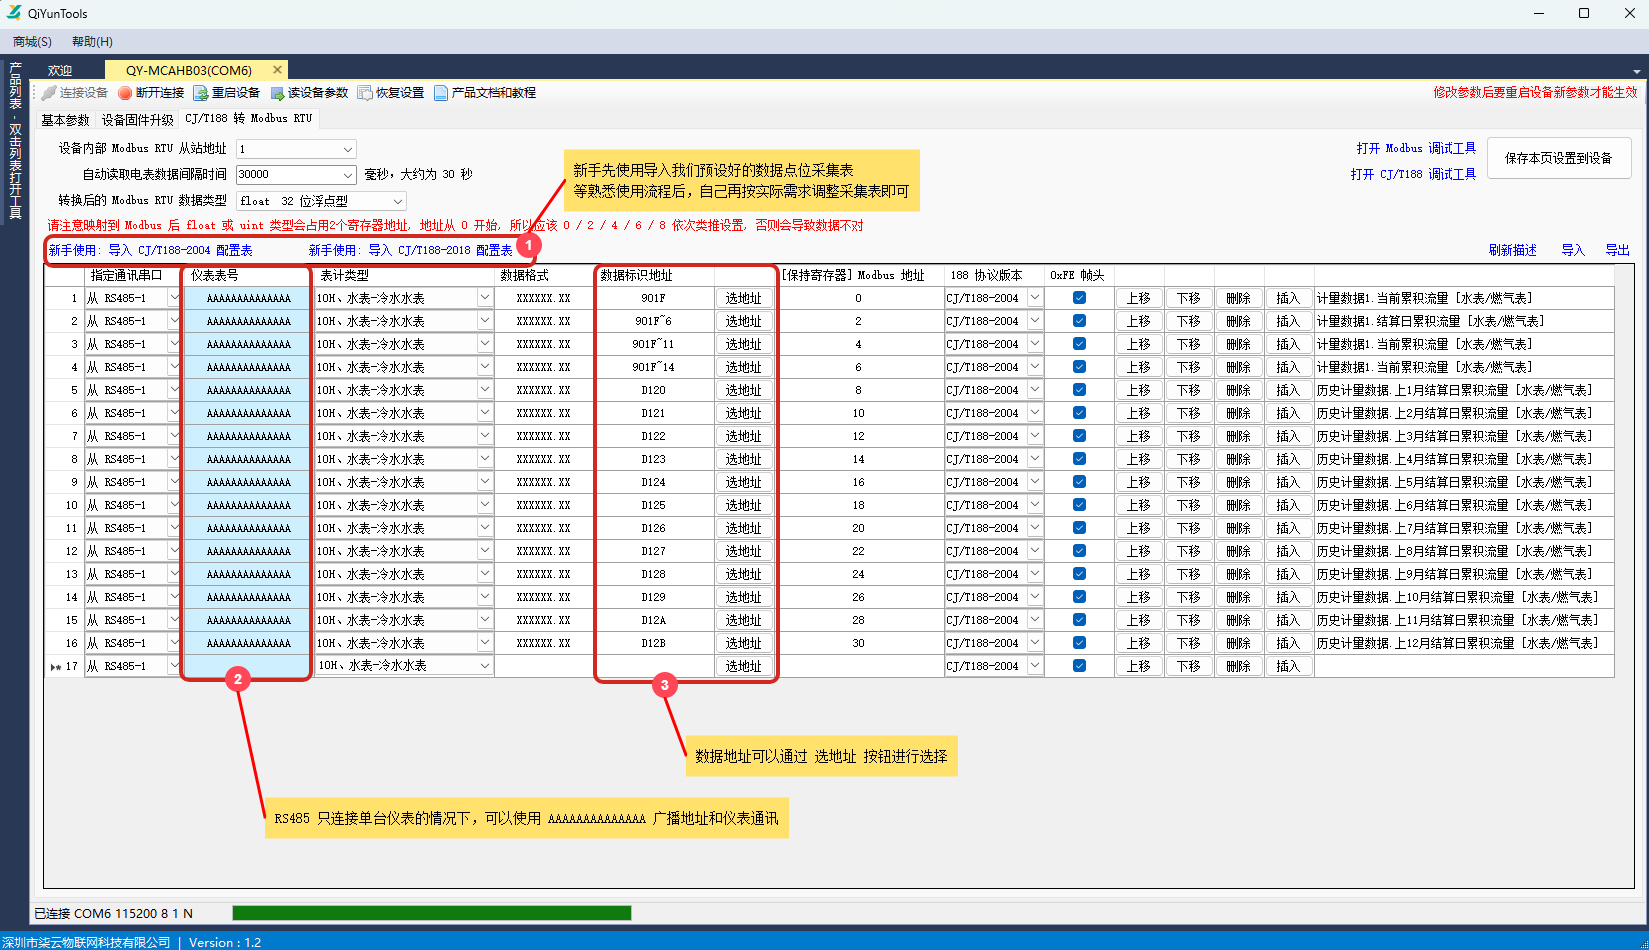Uncheck the 0xFE 帧头 checkbox on row 1
Viewport: 1649px width, 950px height.
pos(1079,297)
